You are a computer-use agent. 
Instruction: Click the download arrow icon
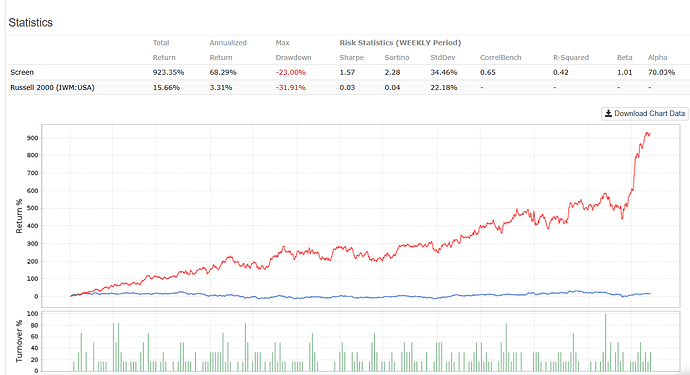(608, 114)
